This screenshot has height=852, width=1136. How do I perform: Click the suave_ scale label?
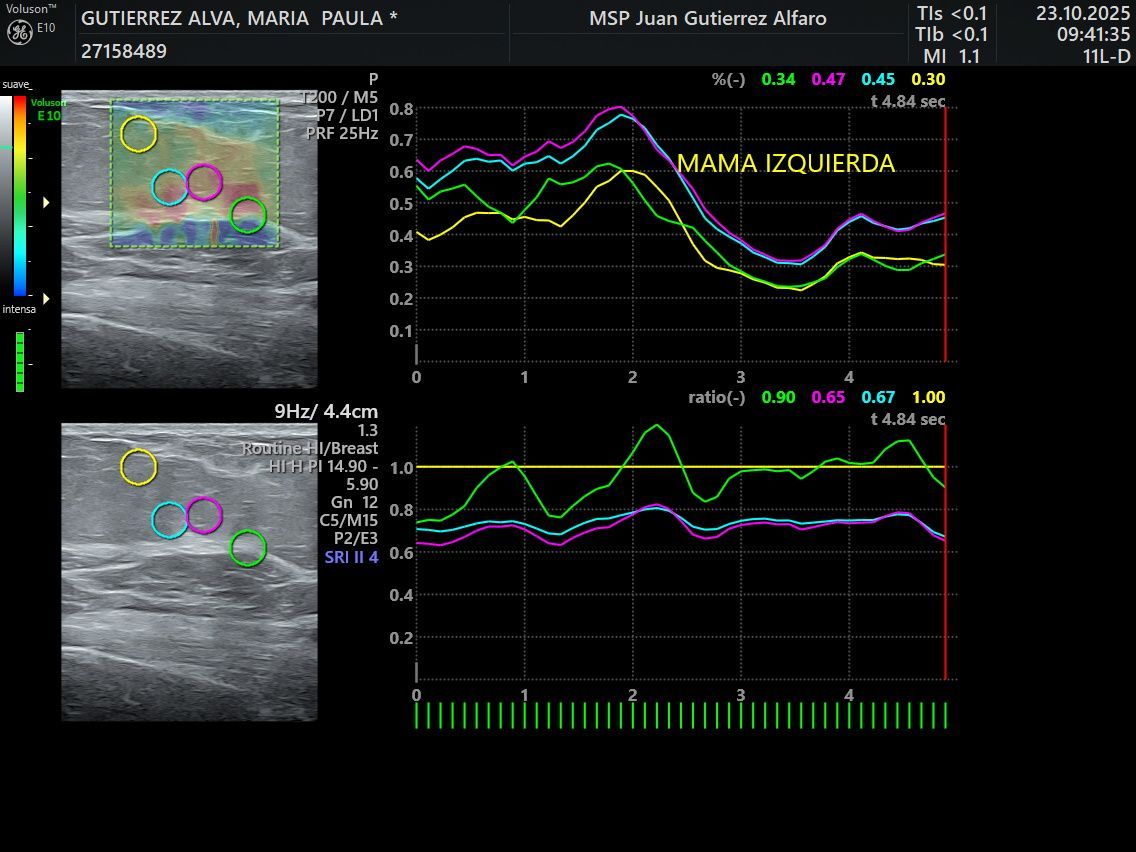click(17, 85)
